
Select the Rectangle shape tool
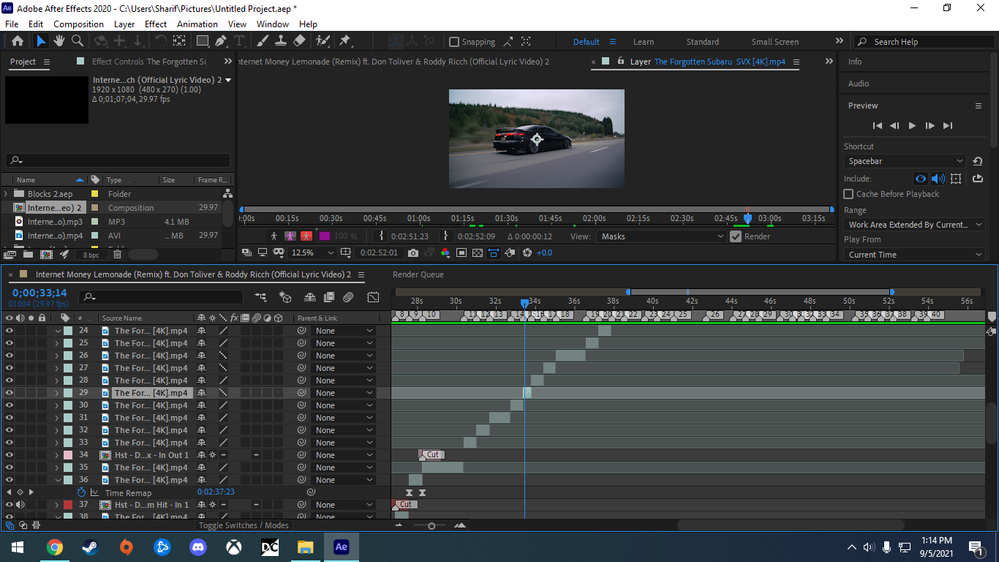tap(202, 41)
